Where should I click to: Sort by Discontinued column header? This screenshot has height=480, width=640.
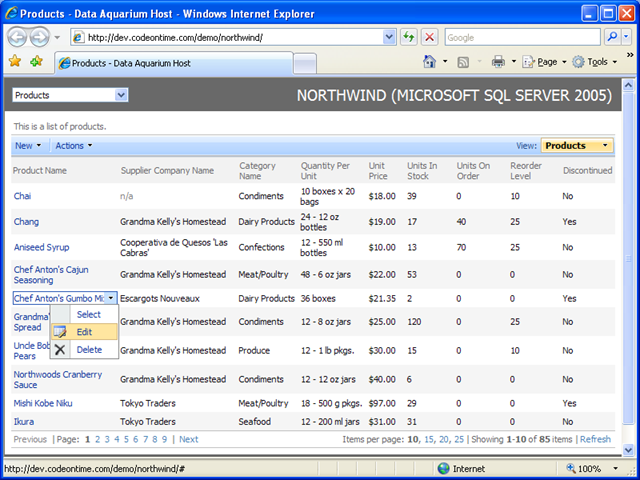pos(587,171)
